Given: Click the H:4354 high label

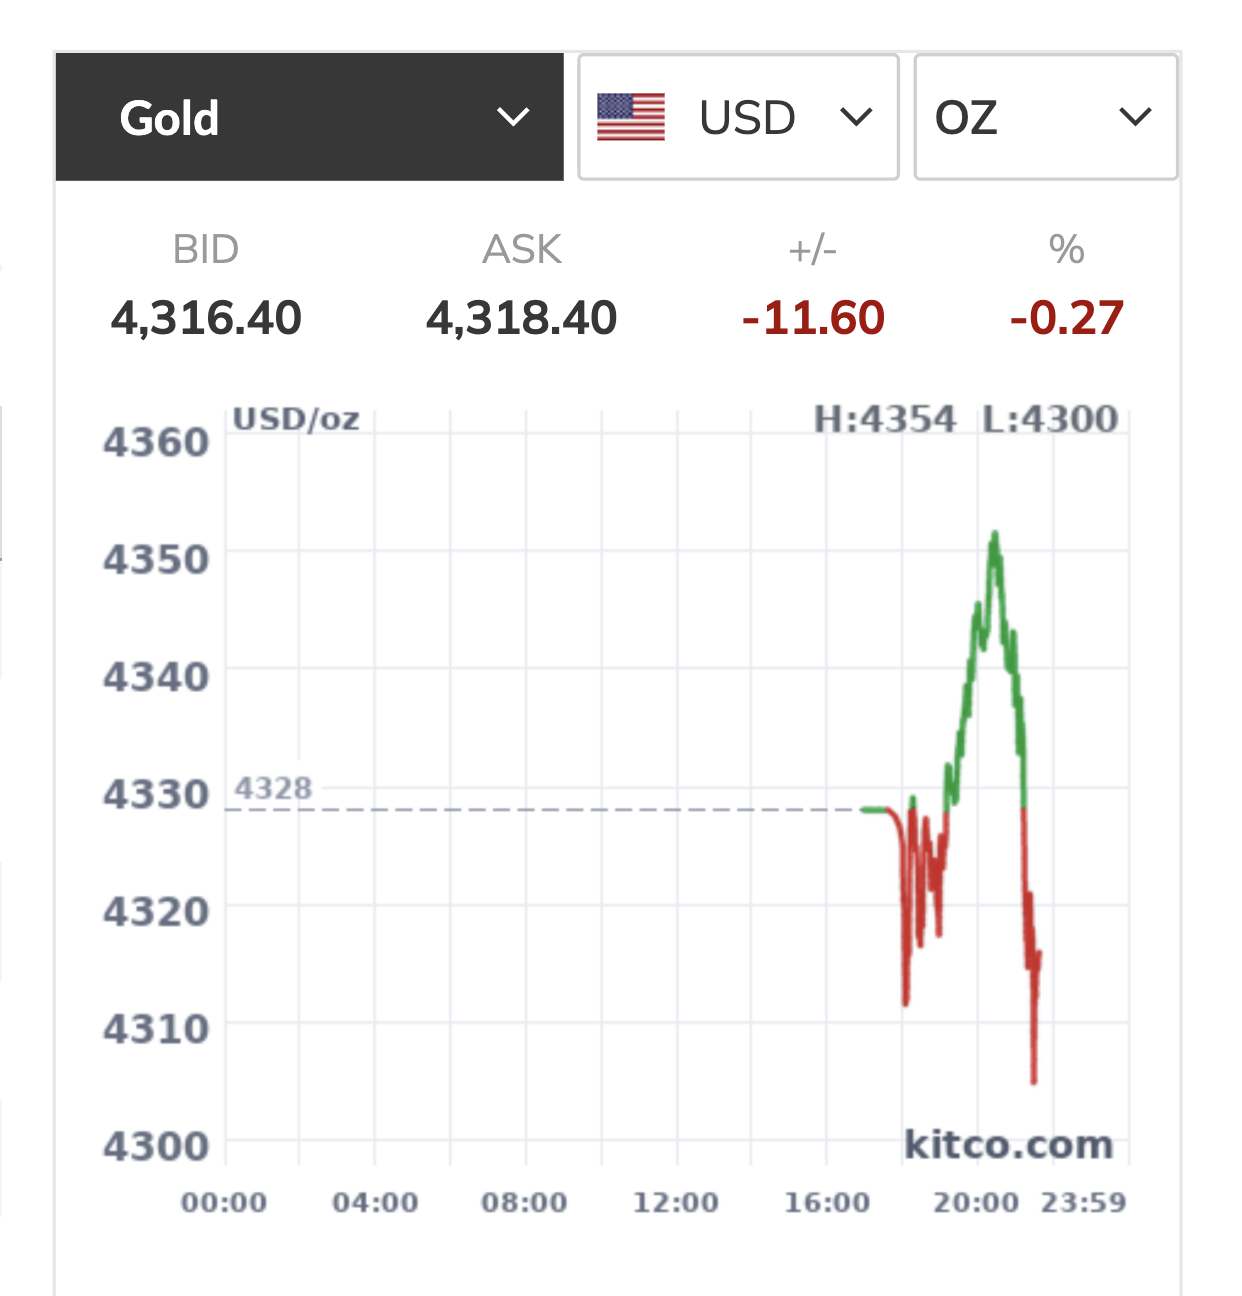Looking at the screenshot, I should click(885, 419).
